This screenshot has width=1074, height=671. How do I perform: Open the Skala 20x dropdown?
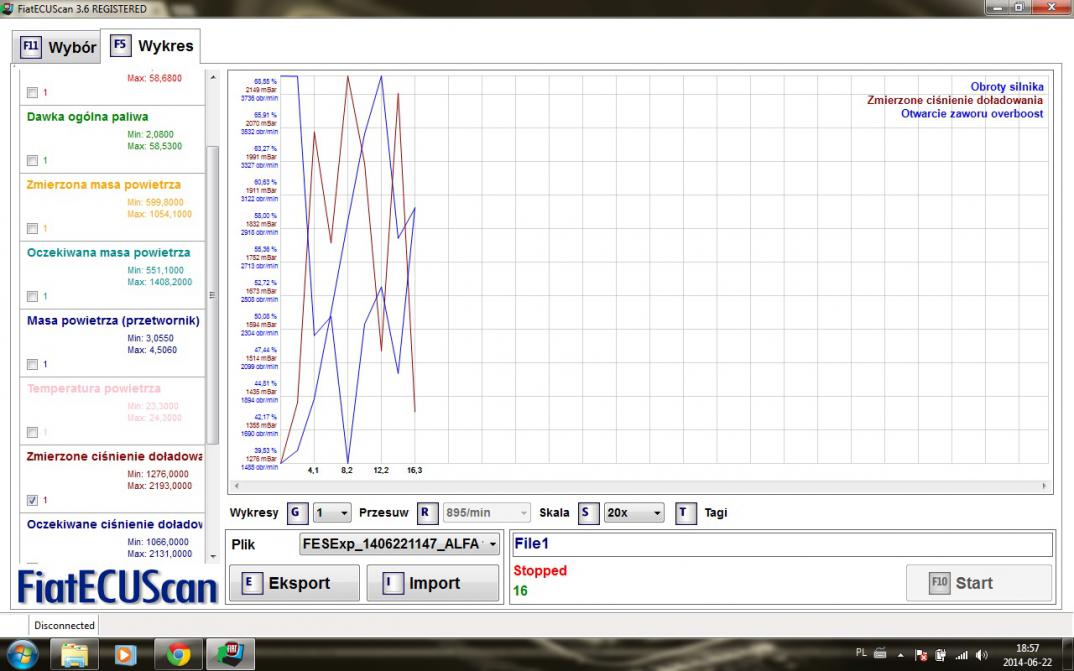[x=634, y=512]
